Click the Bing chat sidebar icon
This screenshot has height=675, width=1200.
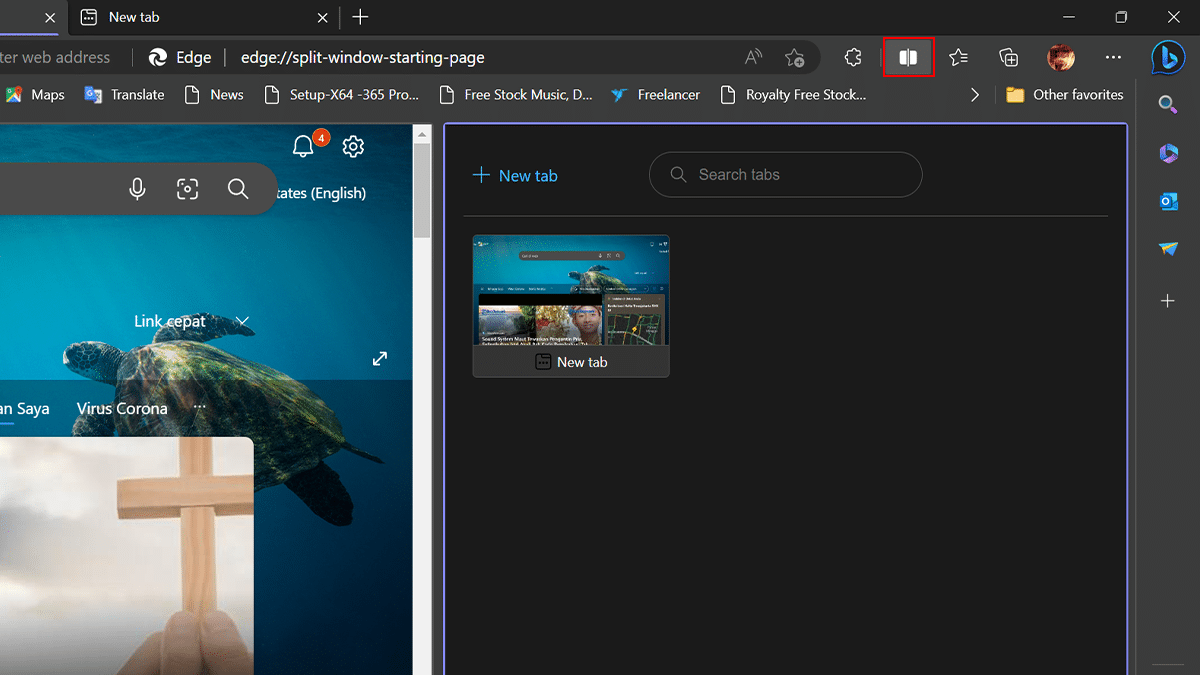[1167, 58]
